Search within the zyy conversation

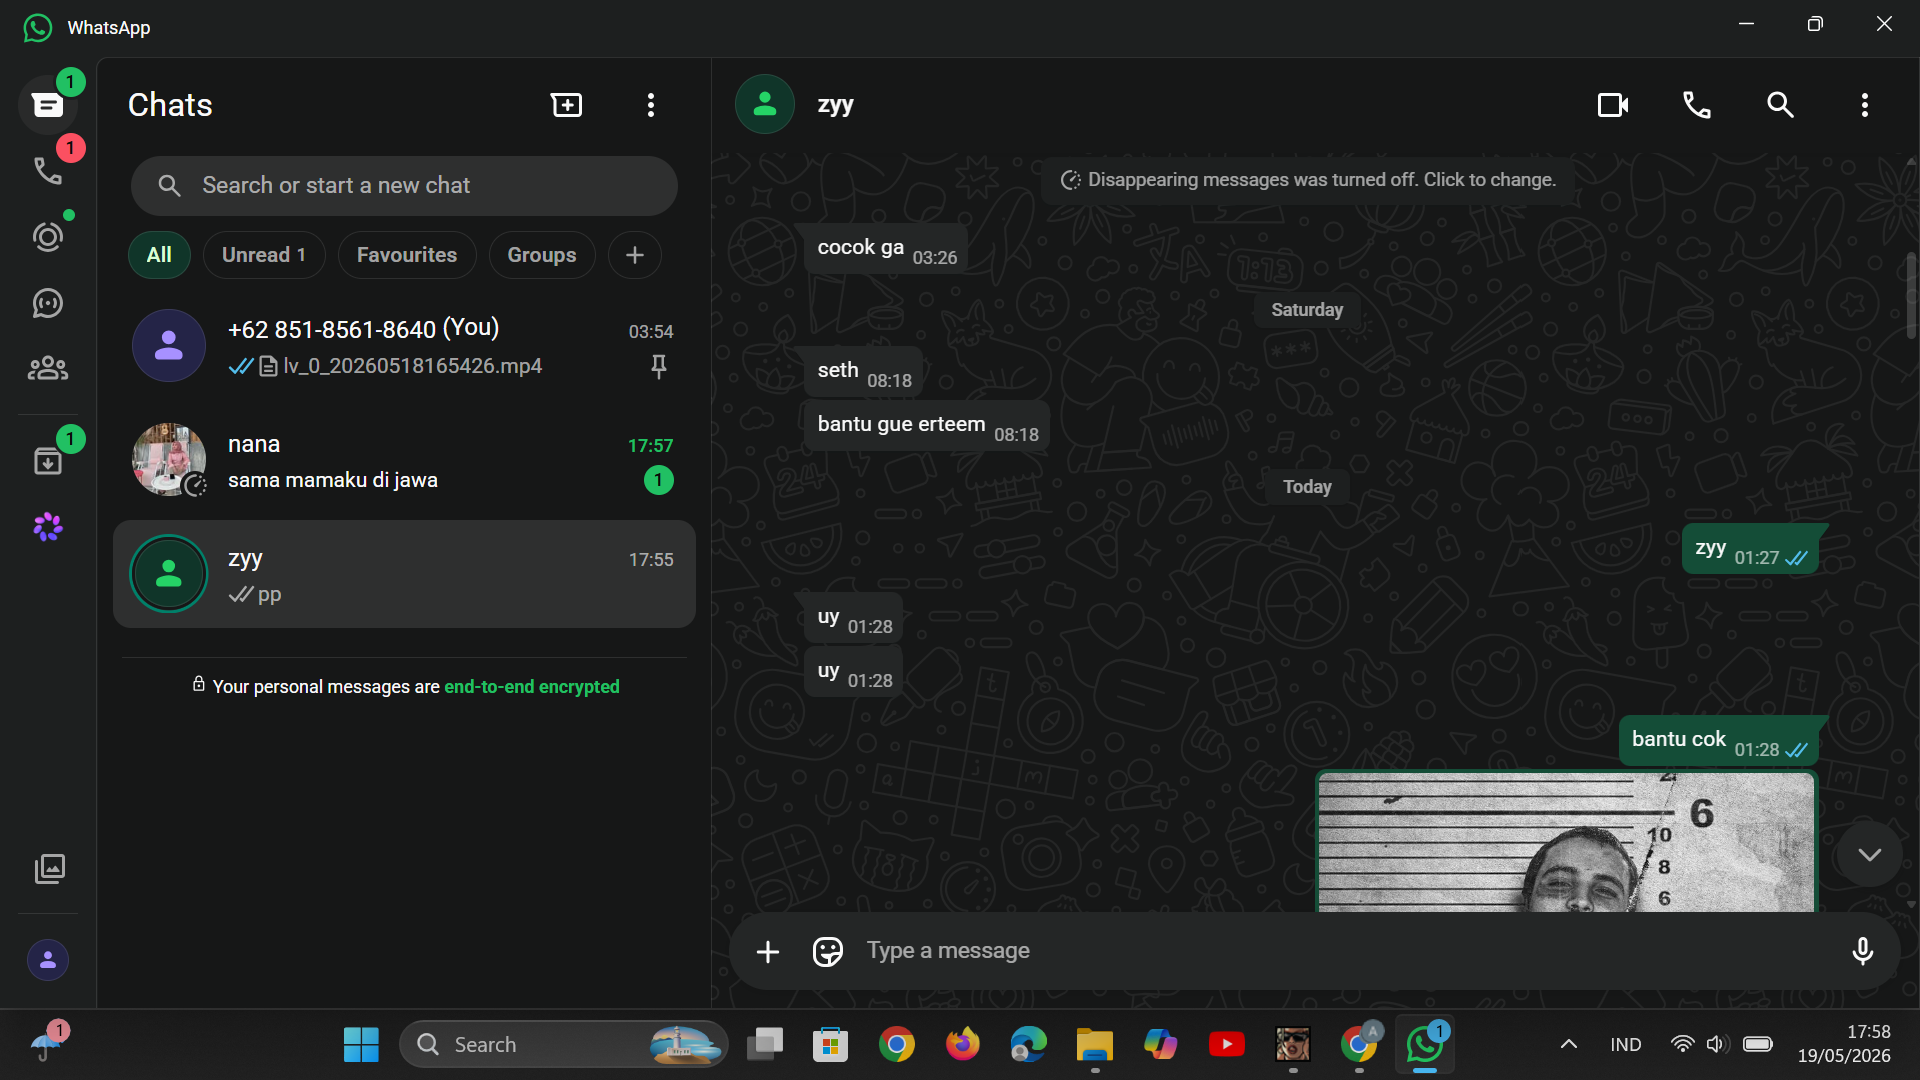[1780, 105]
